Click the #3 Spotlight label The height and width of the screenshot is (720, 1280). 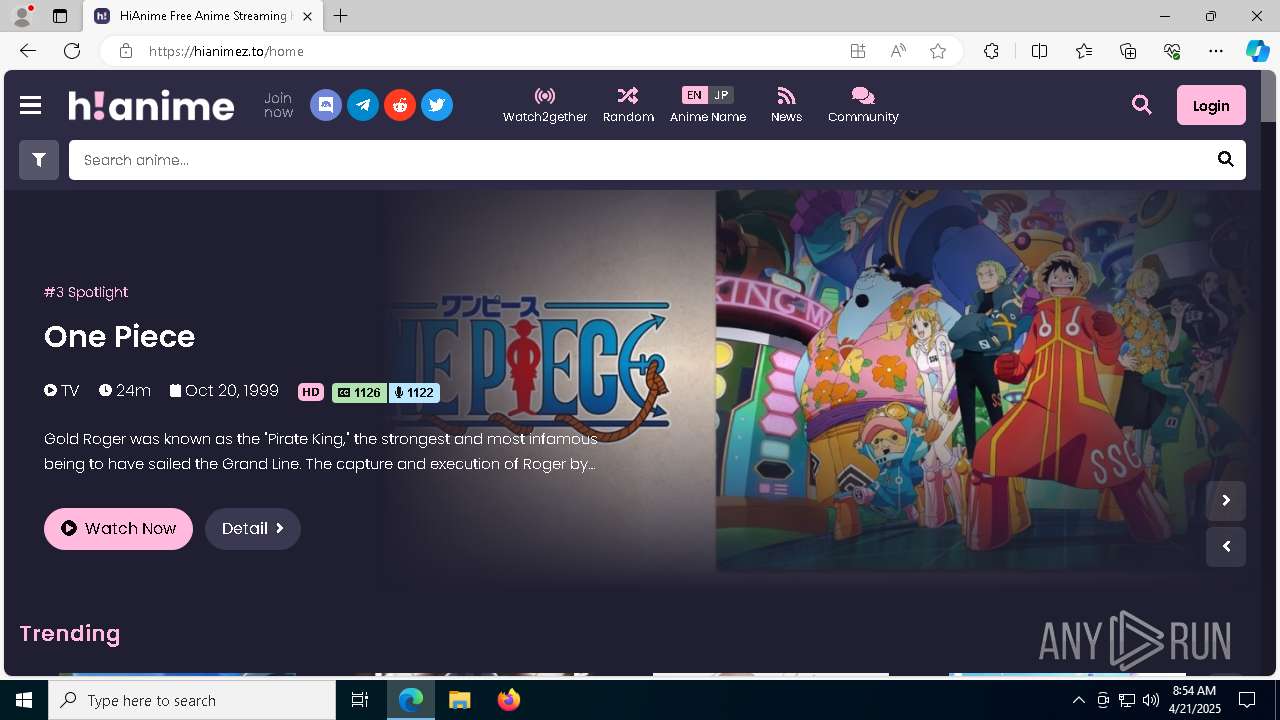point(86,292)
